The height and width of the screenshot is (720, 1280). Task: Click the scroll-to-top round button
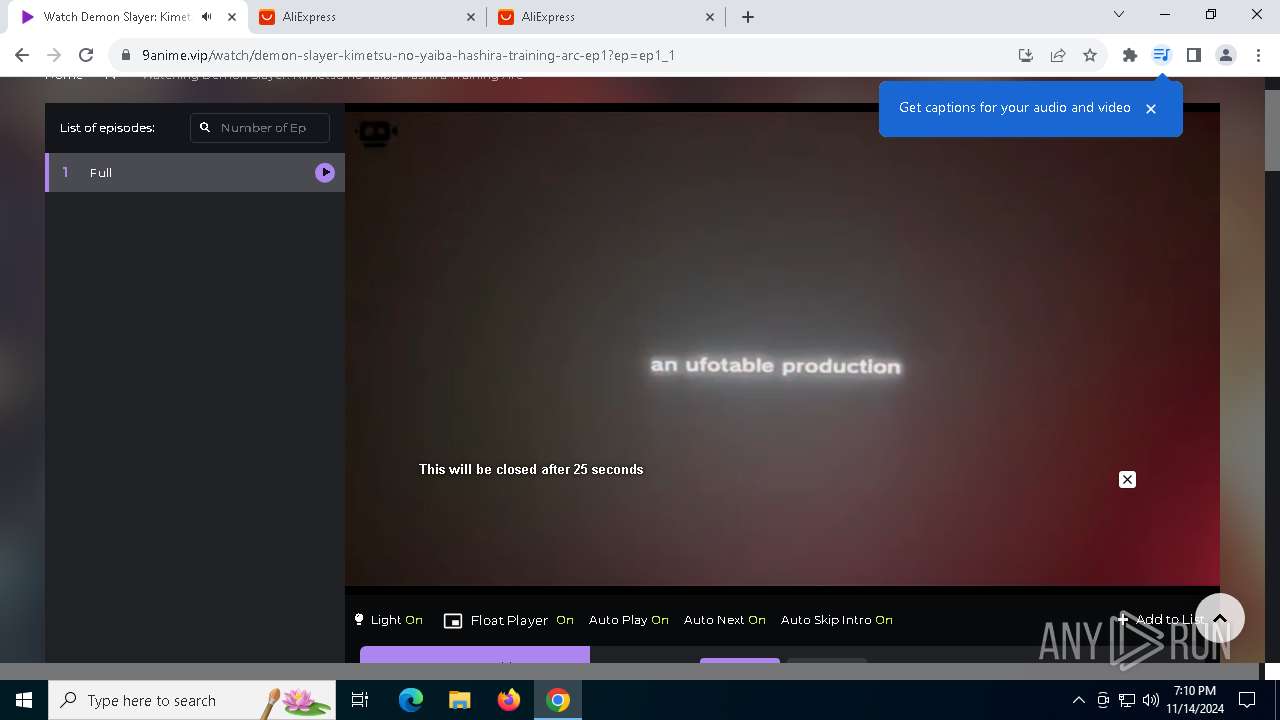(x=1219, y=618)
